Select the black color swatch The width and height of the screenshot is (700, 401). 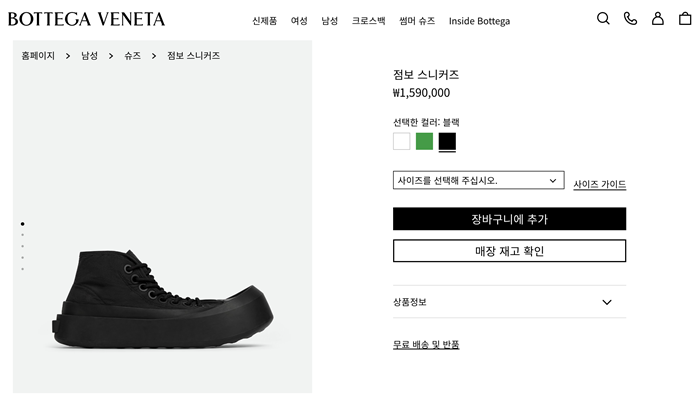(x=447, y=141)
